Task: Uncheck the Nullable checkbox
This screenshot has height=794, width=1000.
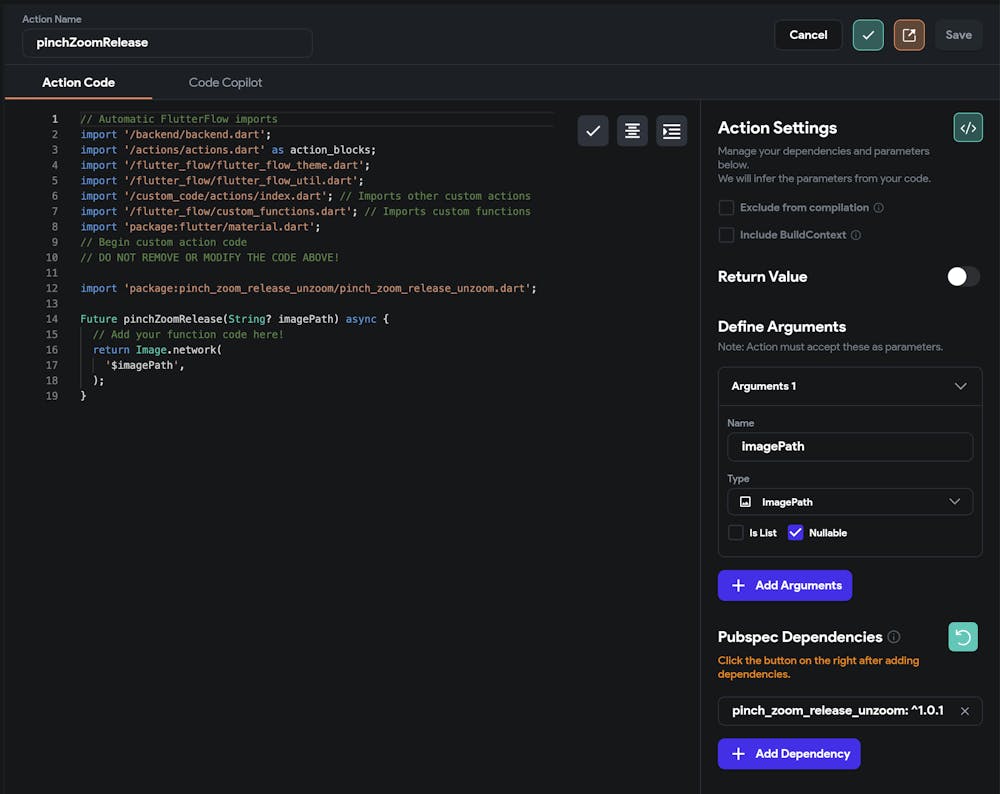Action: pyautogui.click(x=795, y=533)
